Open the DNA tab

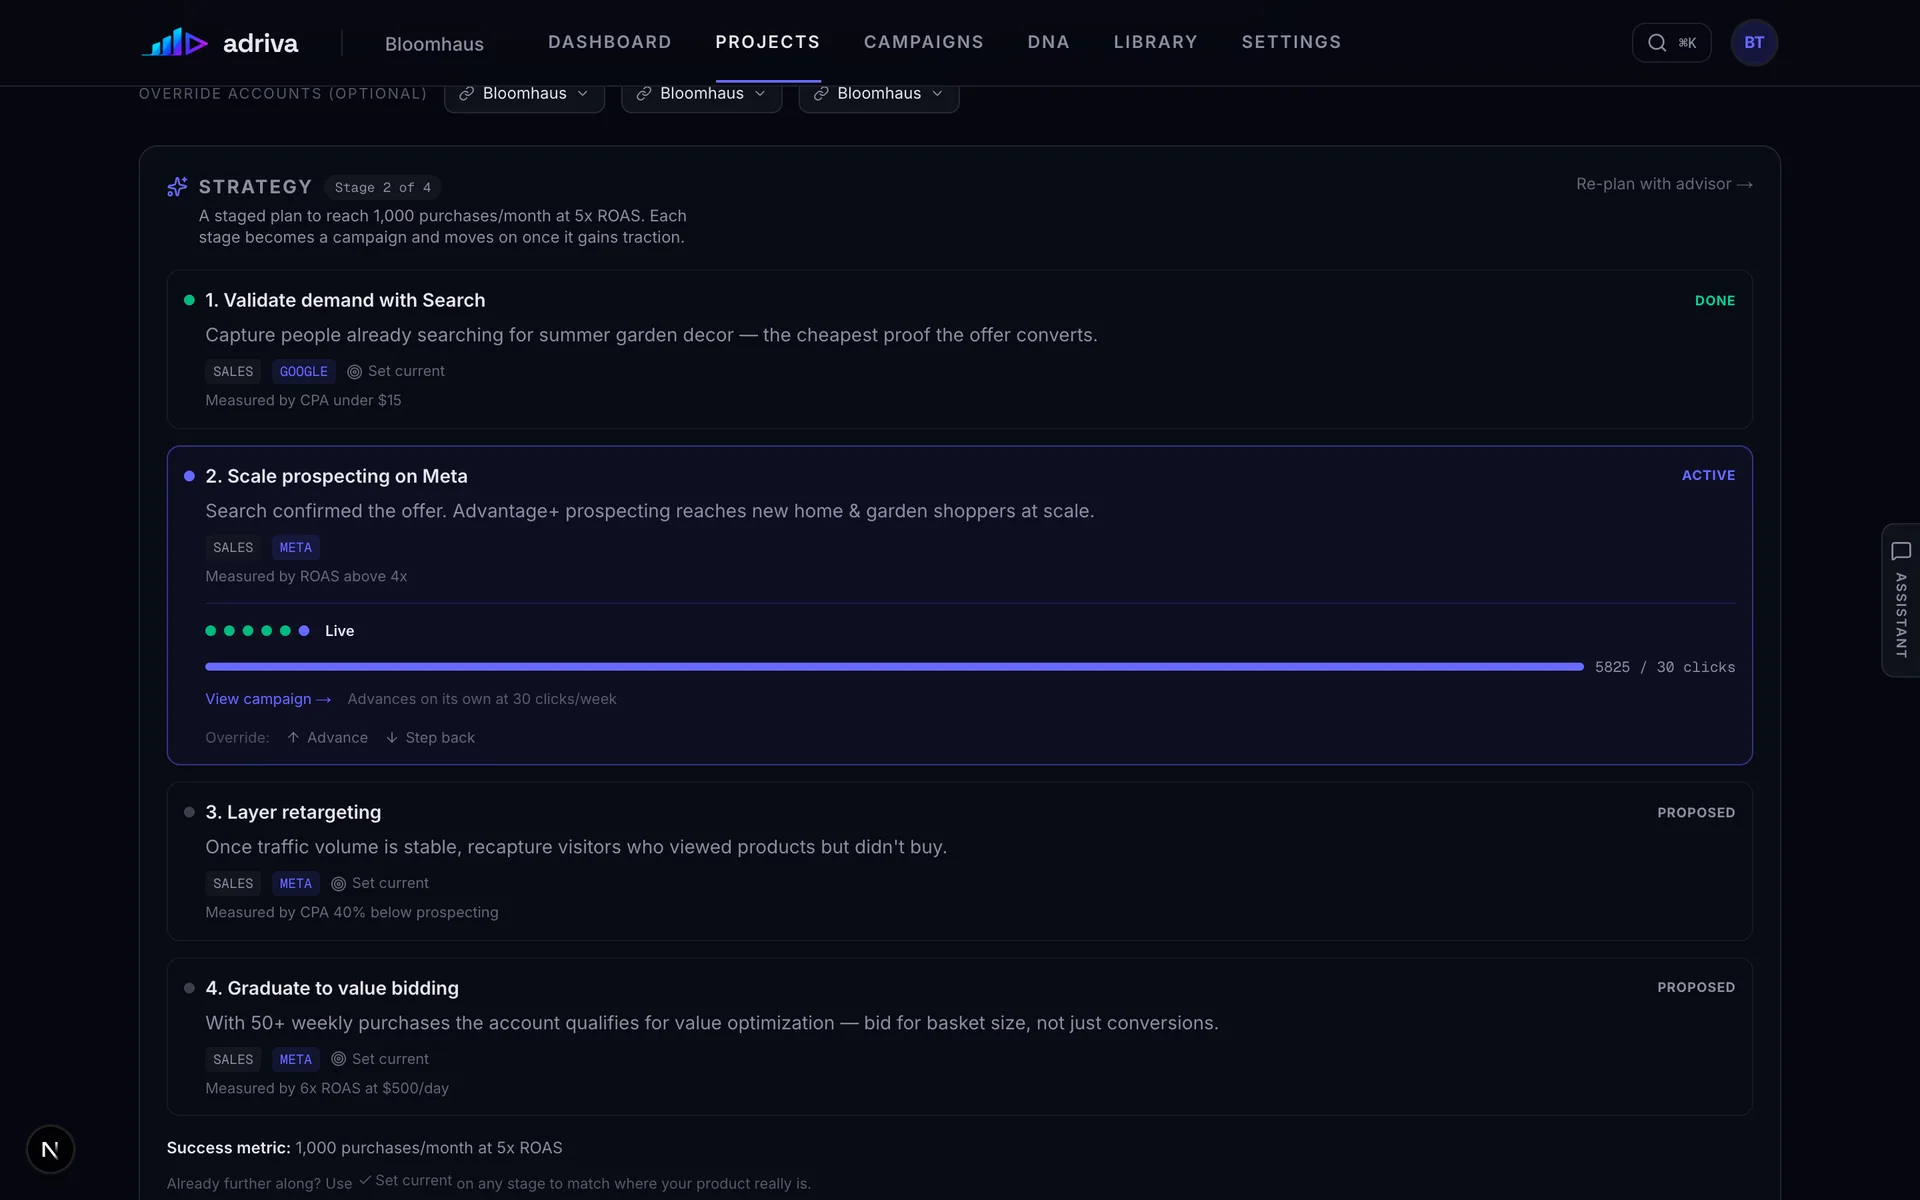[1048, 42]
